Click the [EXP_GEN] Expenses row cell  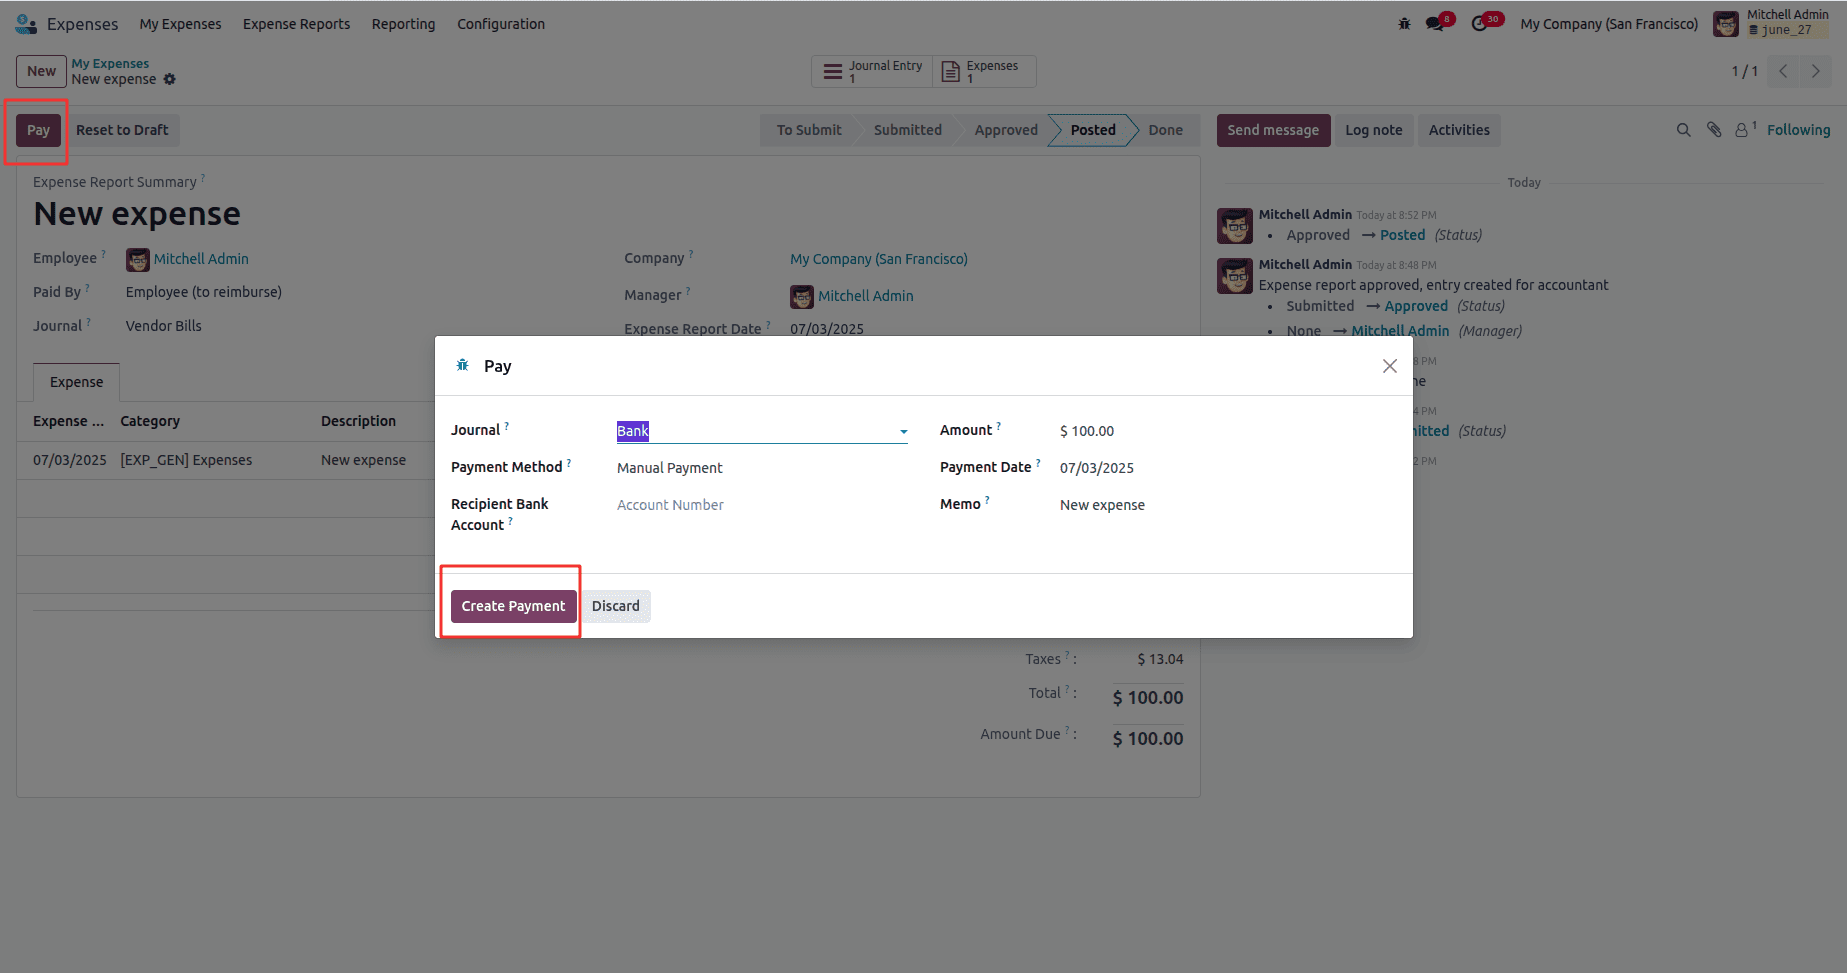pyautogui.click(x=186, y=460)
